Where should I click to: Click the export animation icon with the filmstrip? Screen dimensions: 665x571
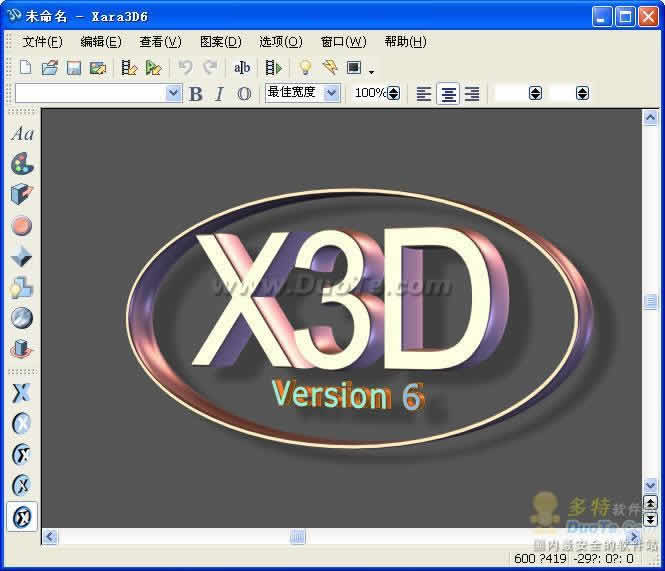[x=129, y=67]
